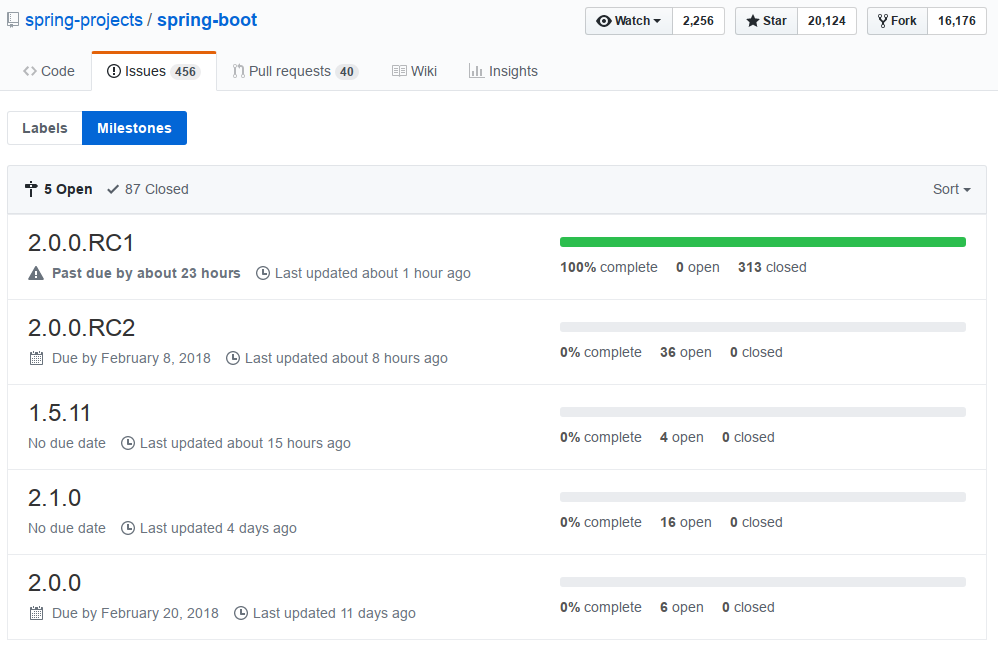Image resolution: width=998 pixels, height=649 pixels.
Task: Switch to the Code tab
Action: click(49, 71)
